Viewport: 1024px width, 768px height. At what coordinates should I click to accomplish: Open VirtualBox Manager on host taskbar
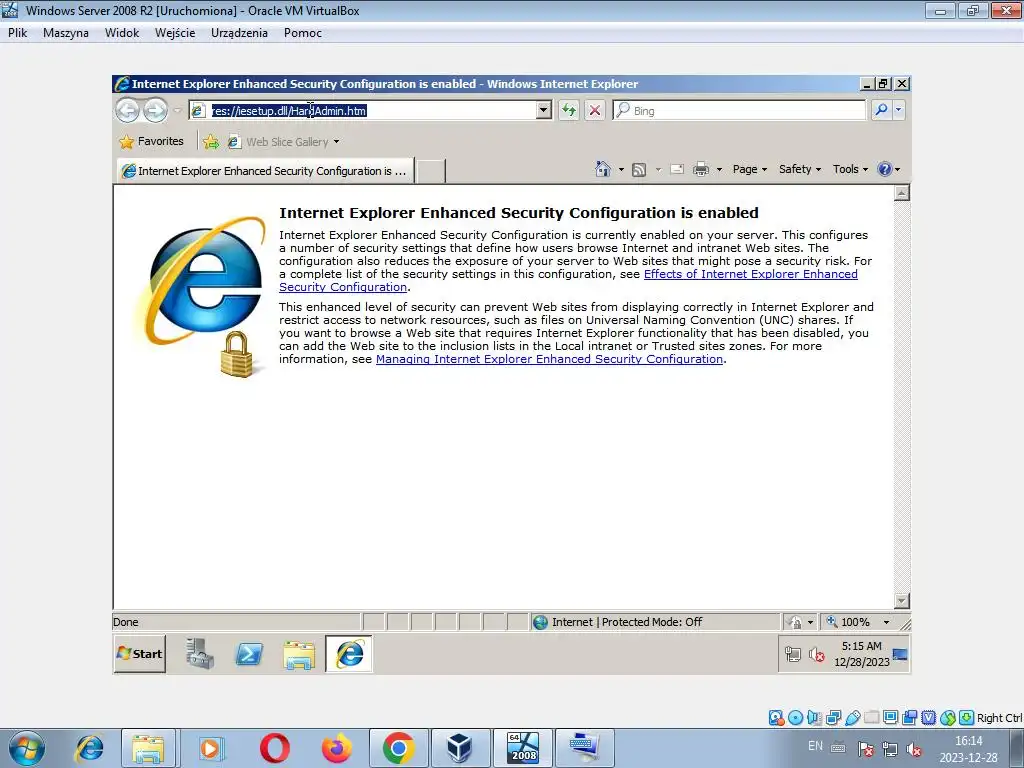pyautogui.click(x=460, y=748)
